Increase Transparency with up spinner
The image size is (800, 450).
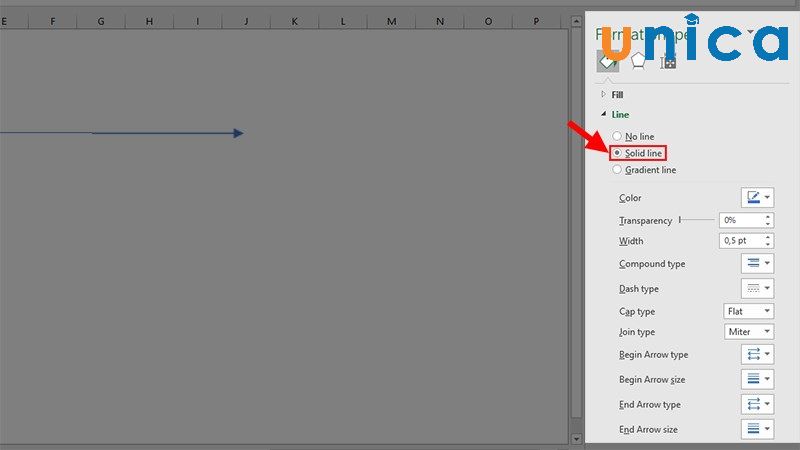[768, 217]
